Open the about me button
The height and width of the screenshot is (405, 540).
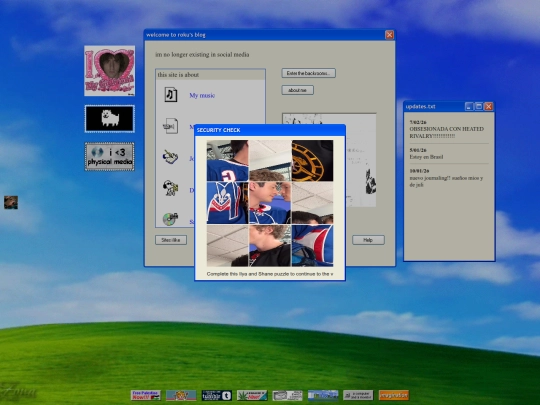[x=298, y=90]
